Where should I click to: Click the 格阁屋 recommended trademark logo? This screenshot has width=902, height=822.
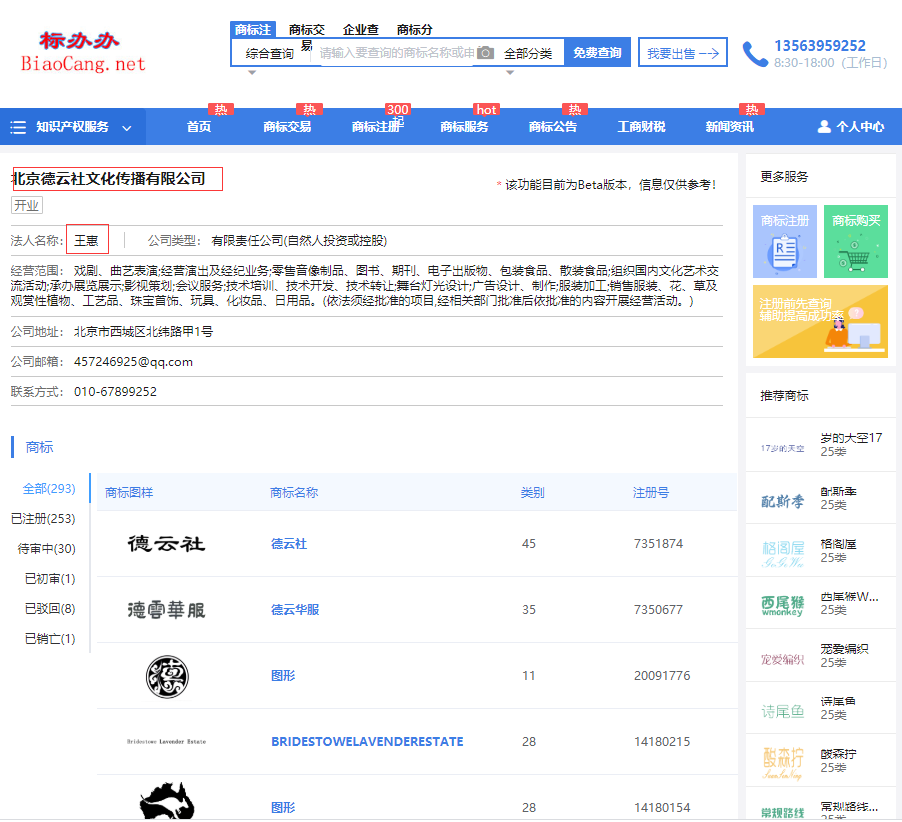[782, 554]
